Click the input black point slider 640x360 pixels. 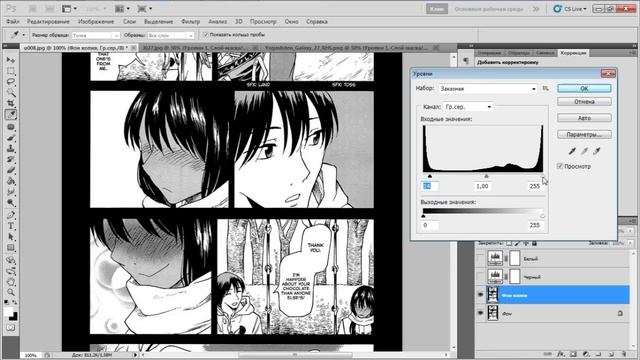click(429, 176)
